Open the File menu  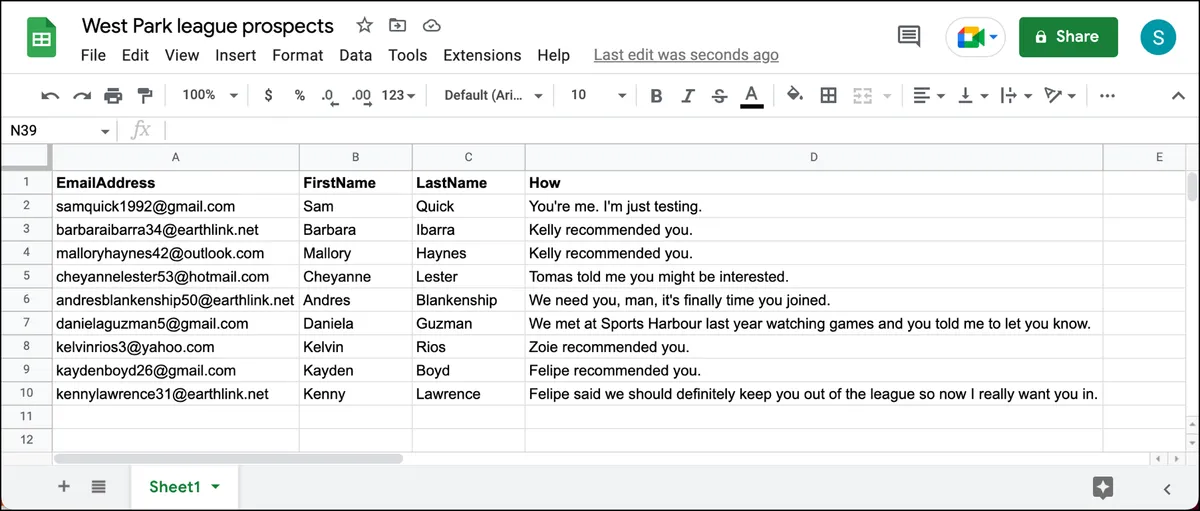[93, 55]
